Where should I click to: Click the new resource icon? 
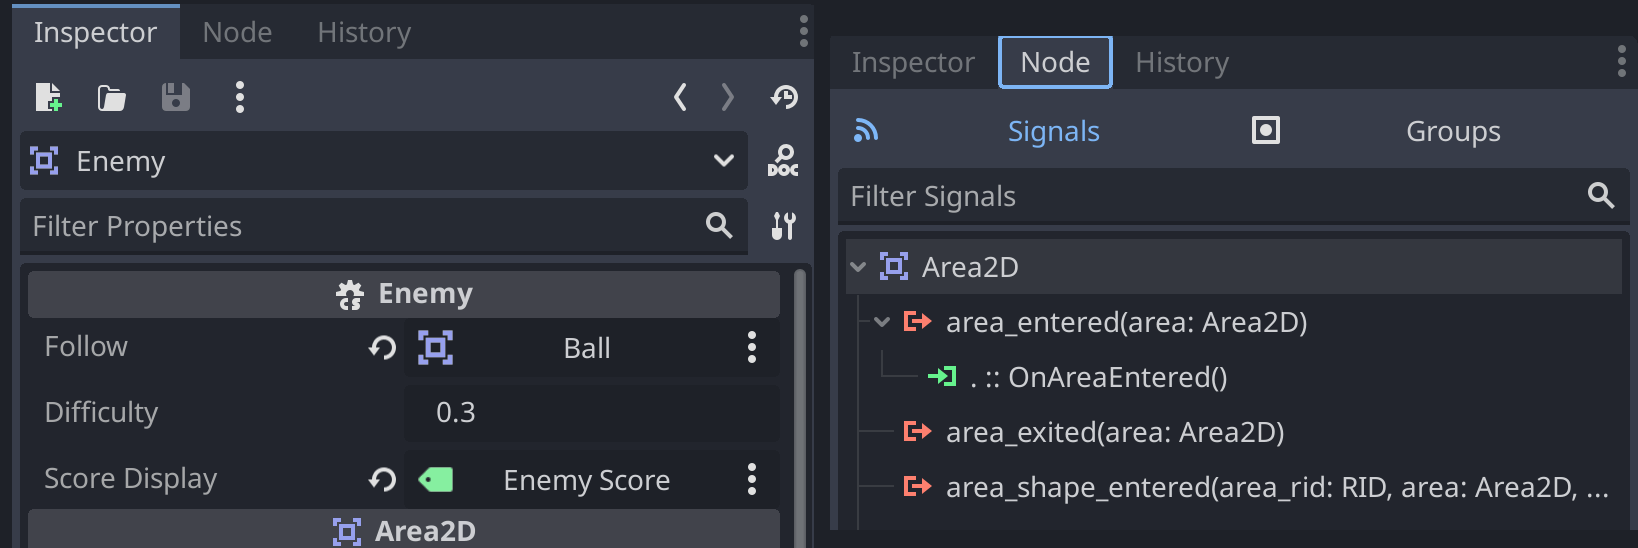click(48, 97)
